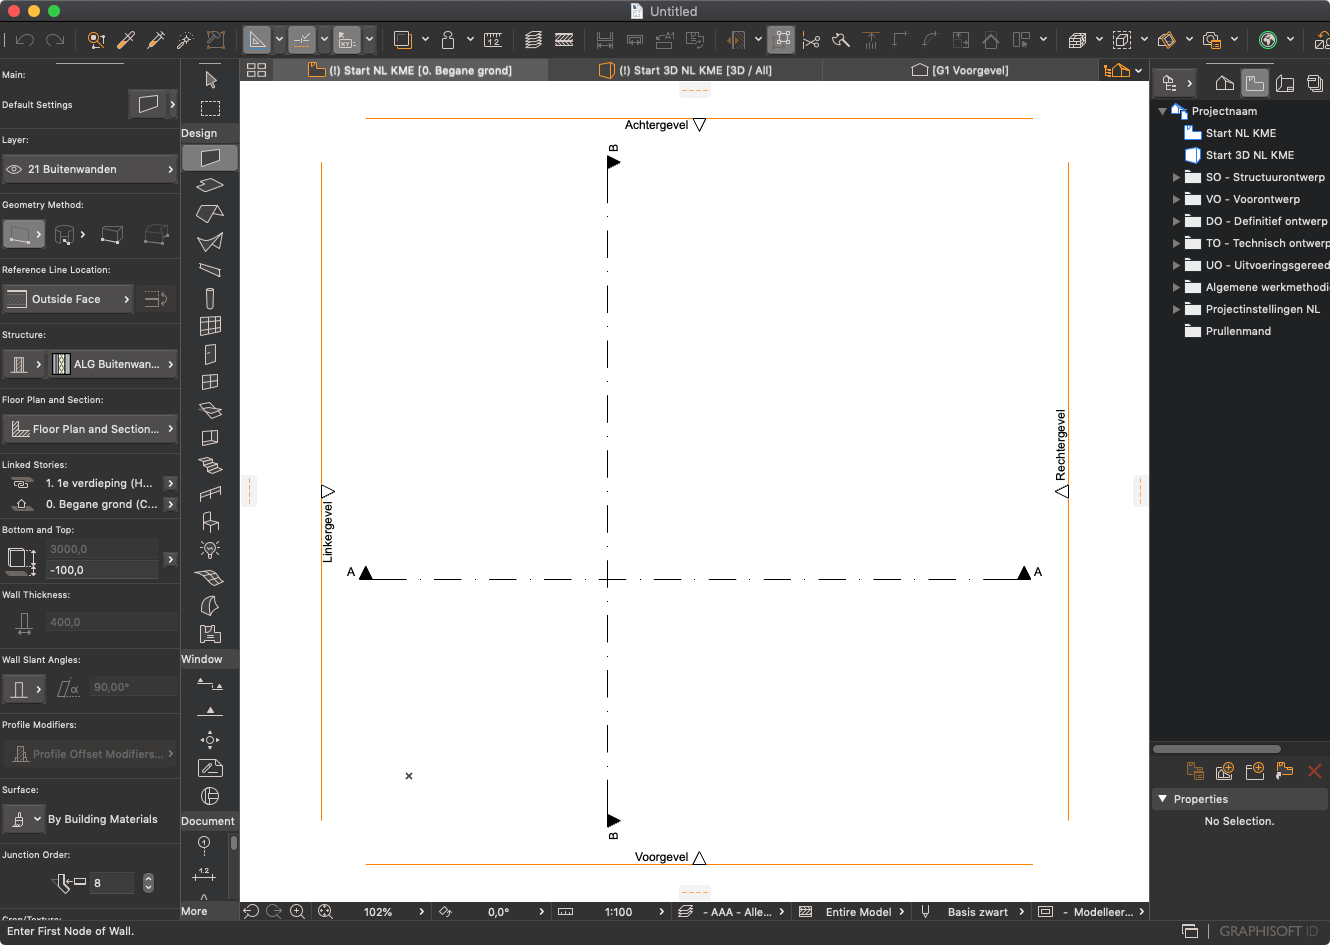Select the Object chair tool
This screenshot has height=945, width=1330.
point(210,522)
